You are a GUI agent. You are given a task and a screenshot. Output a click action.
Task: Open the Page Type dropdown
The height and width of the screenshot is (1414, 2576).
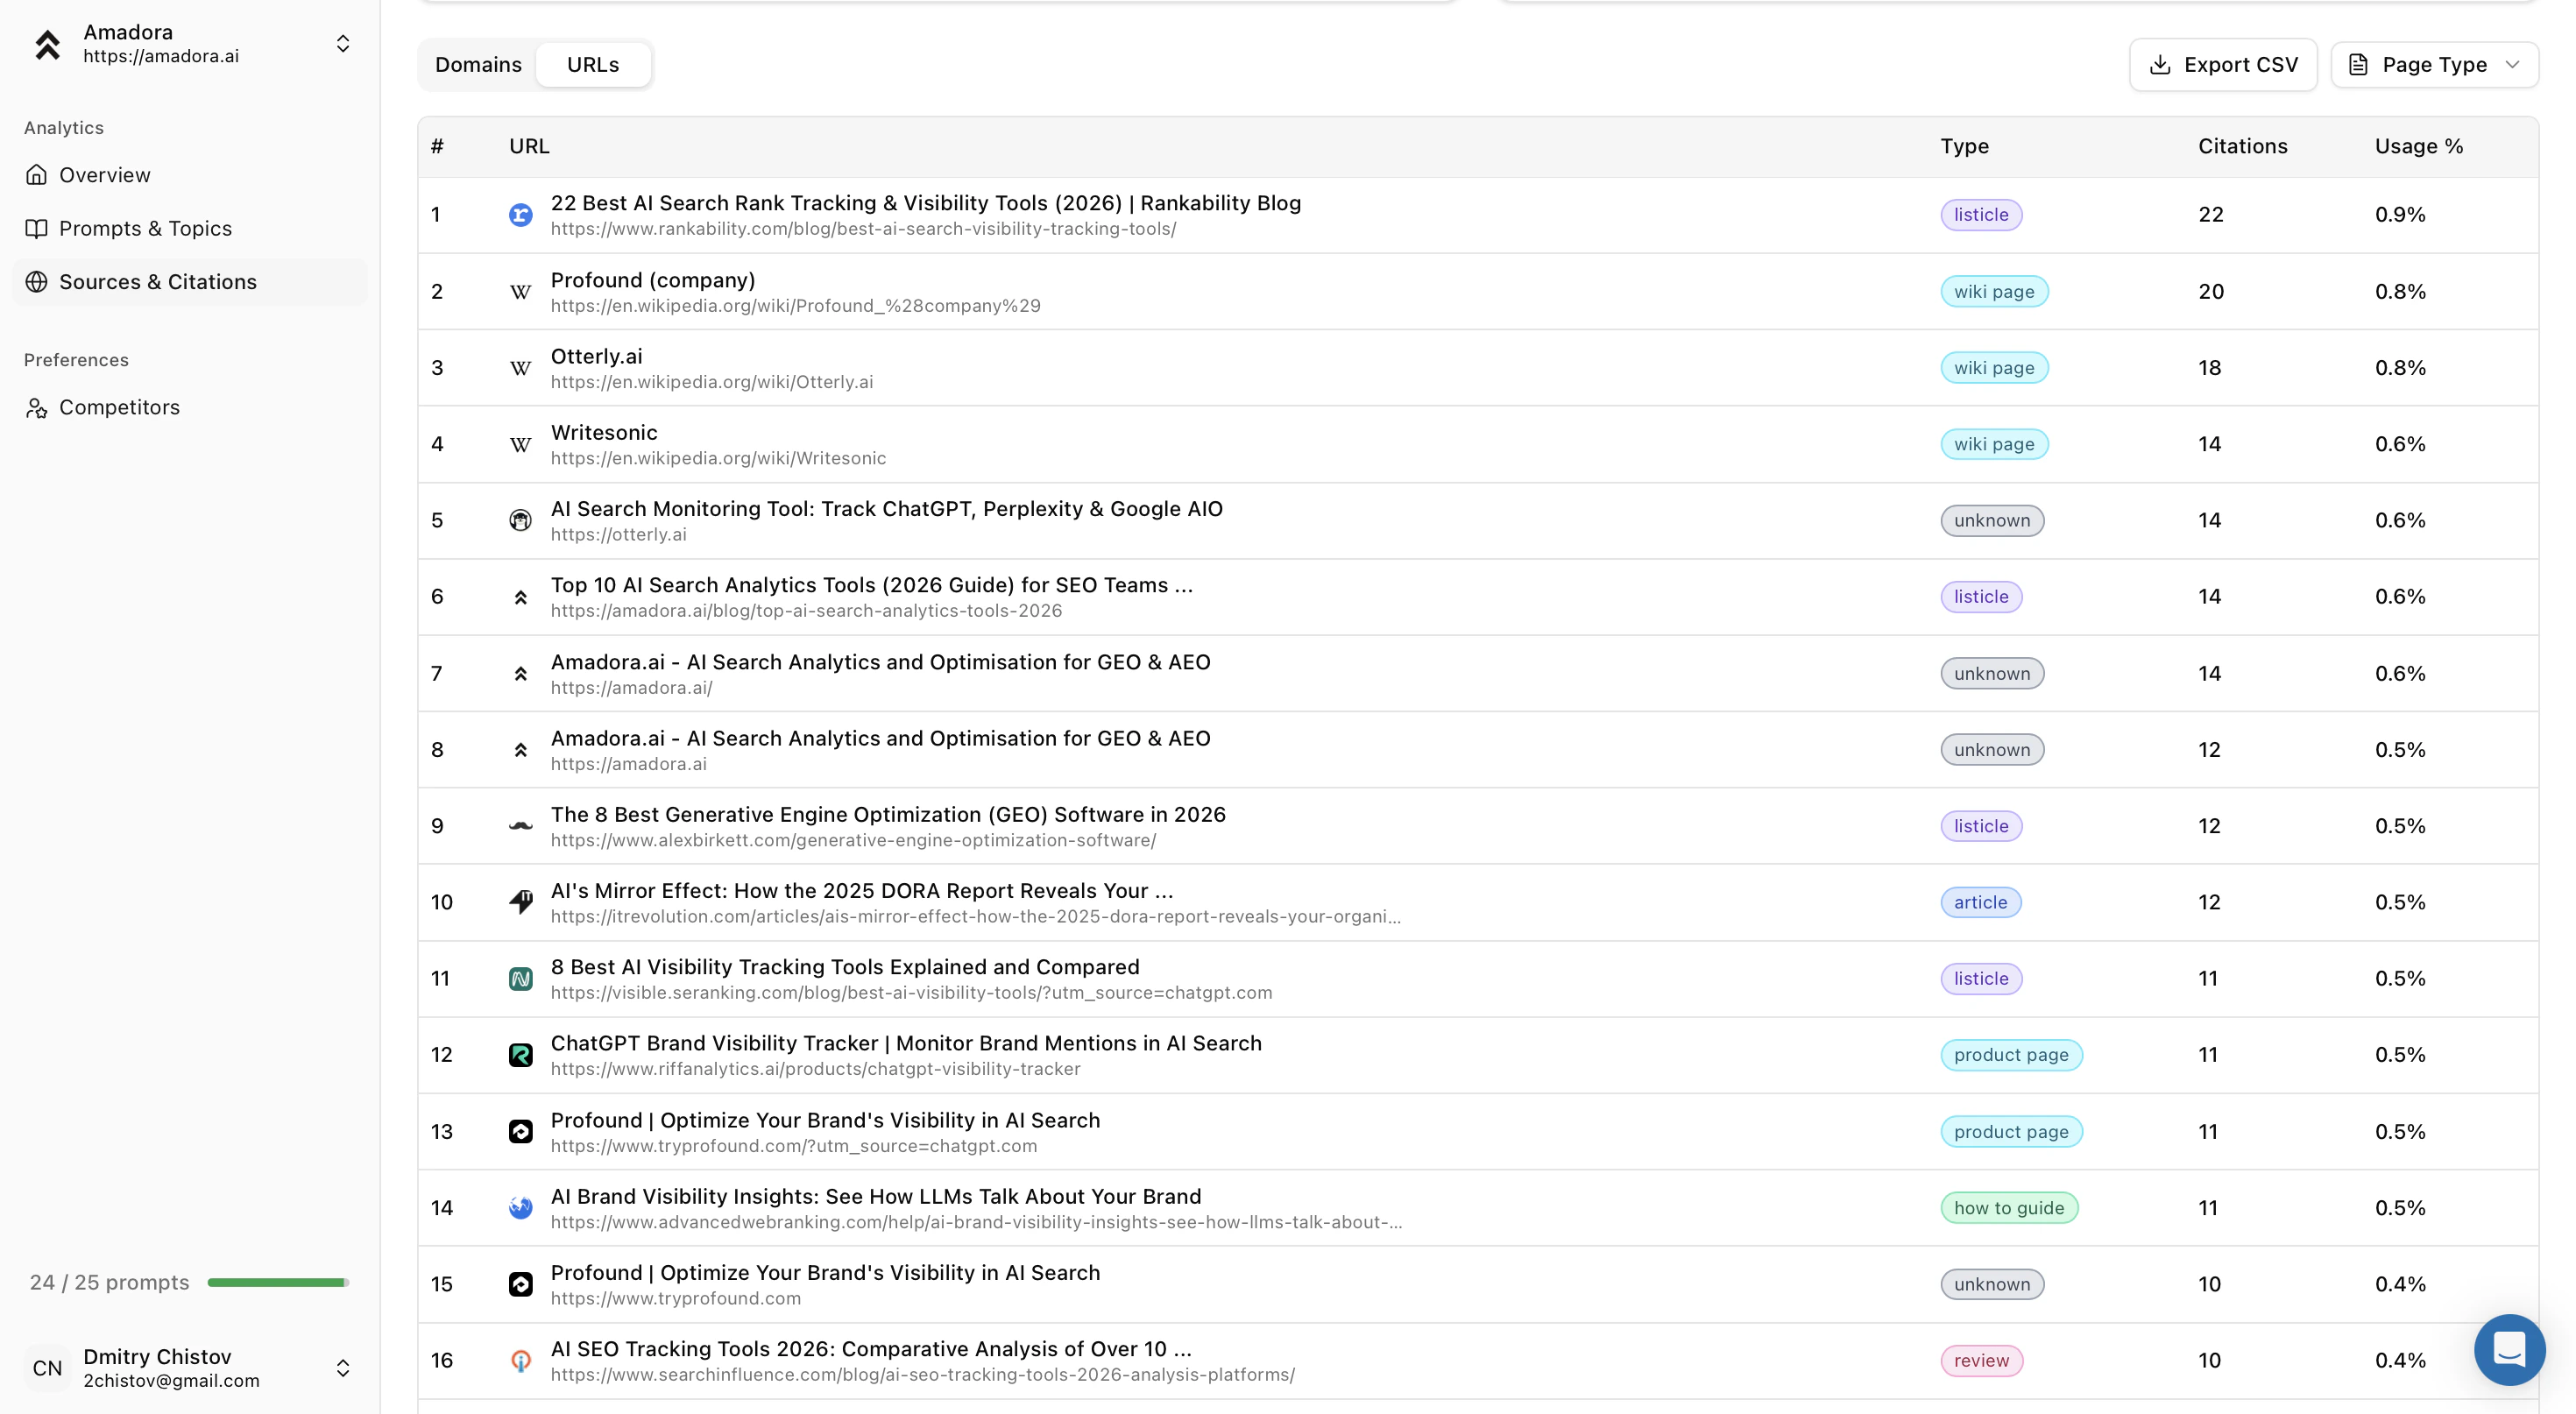[2434, 65]
